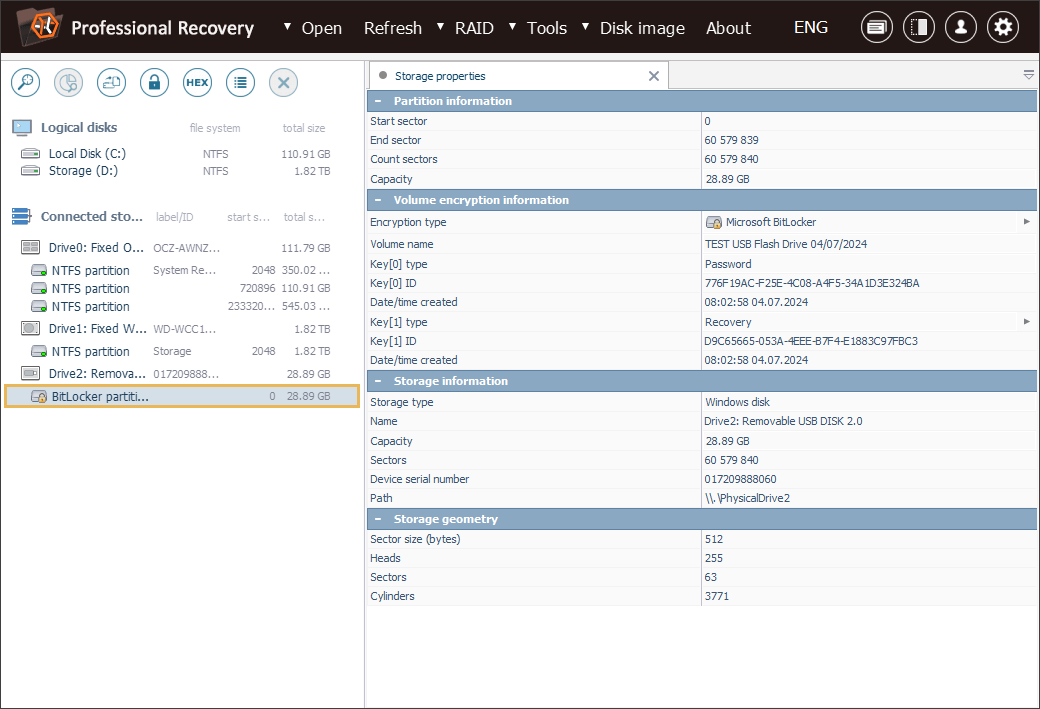Click the decrypt storage padlock icon
1040x709 pixels.
click(x=155, y=83)
